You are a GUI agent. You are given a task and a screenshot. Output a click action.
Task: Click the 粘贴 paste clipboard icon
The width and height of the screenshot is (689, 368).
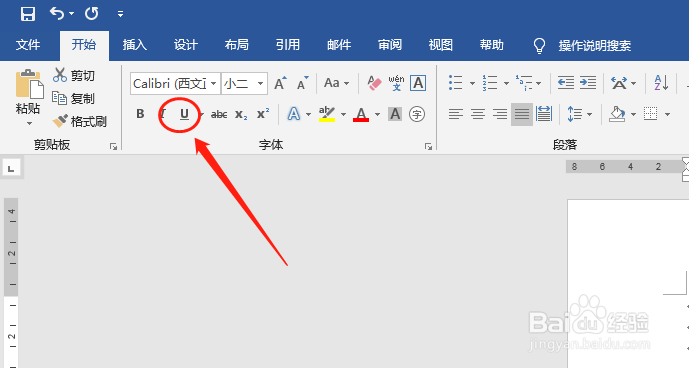[29, 84]
